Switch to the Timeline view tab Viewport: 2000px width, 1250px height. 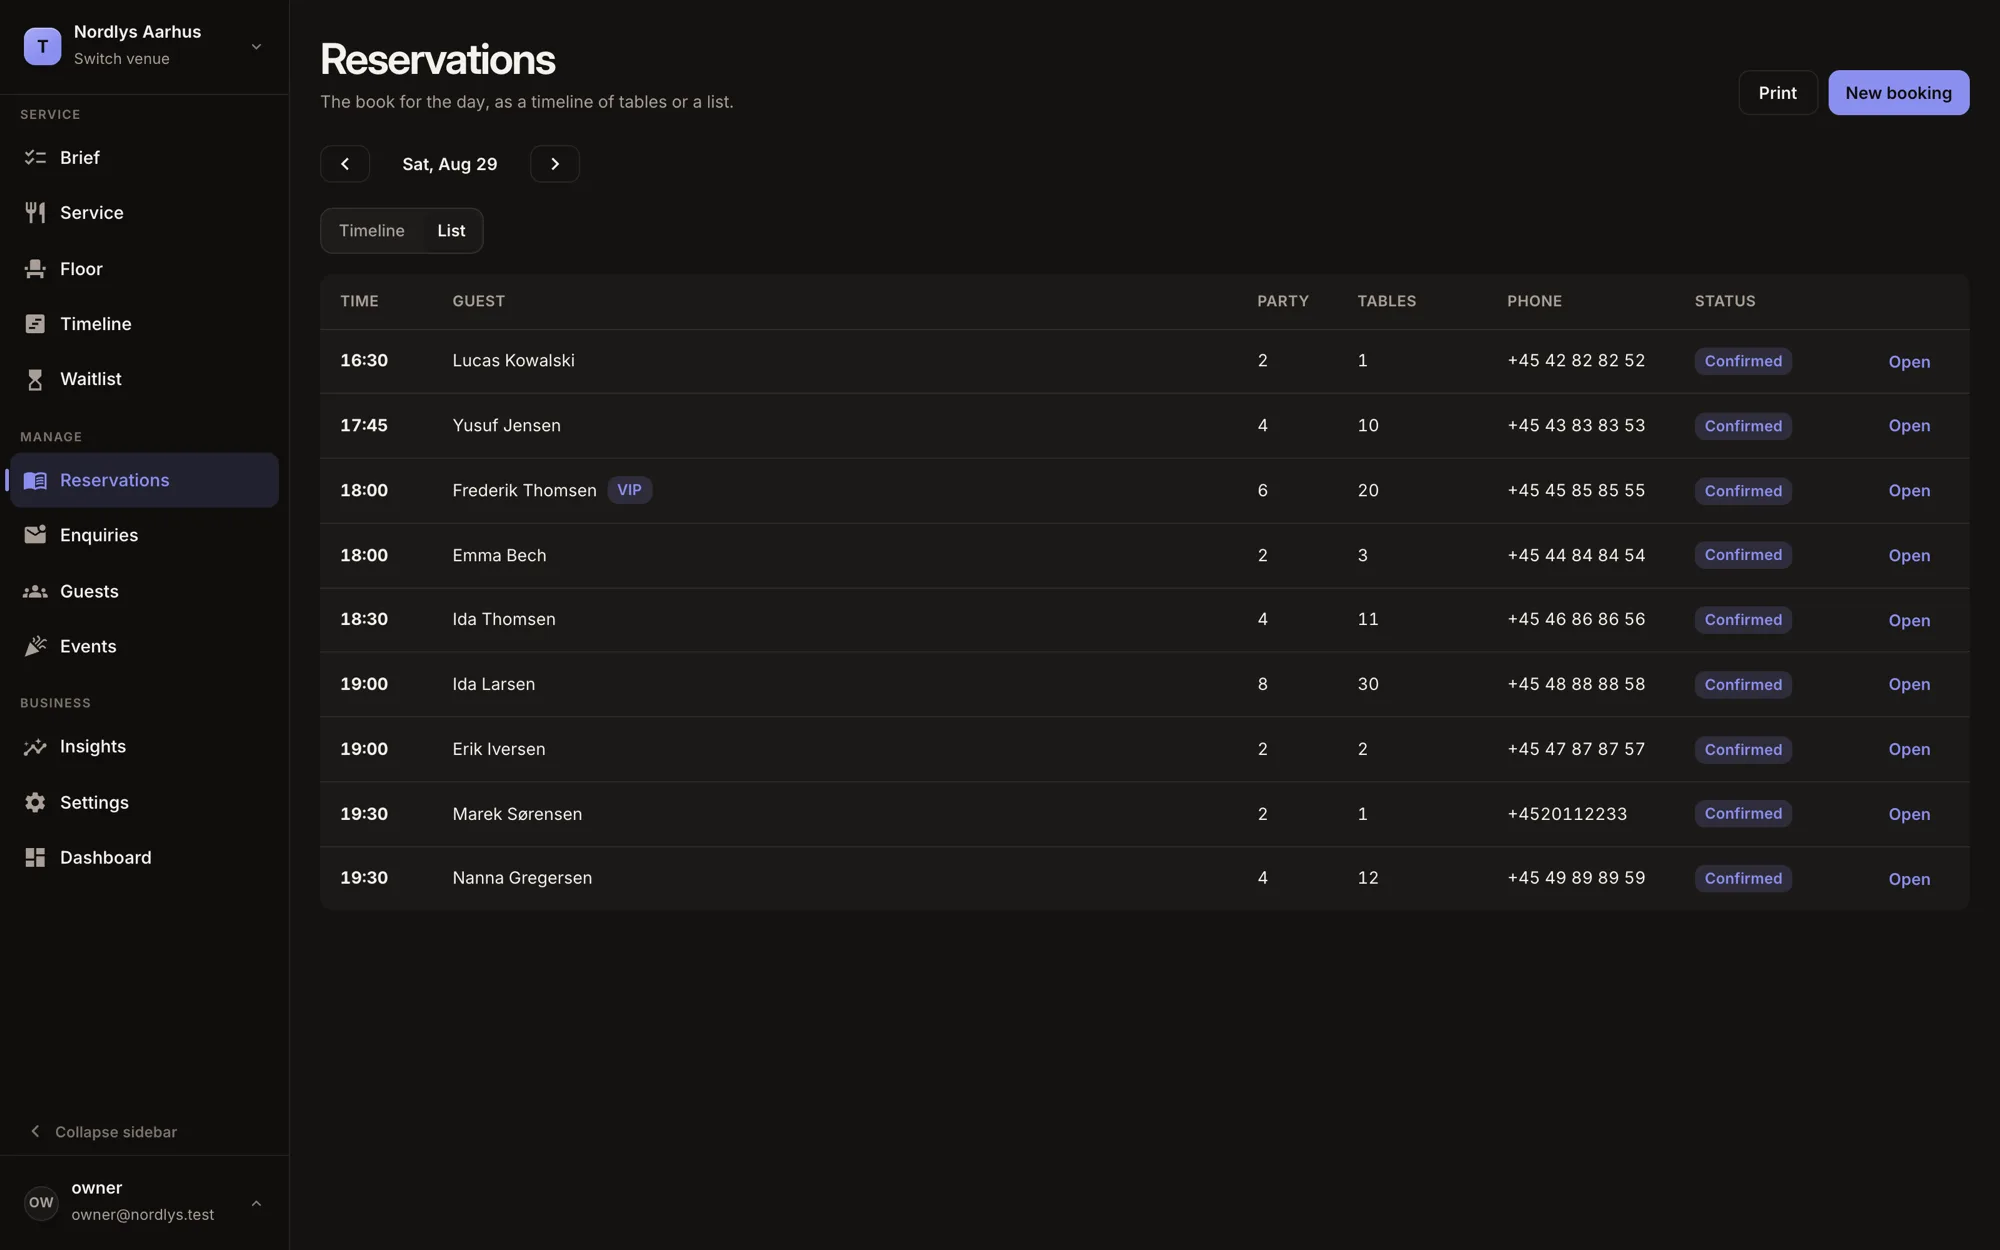[372, 231]
